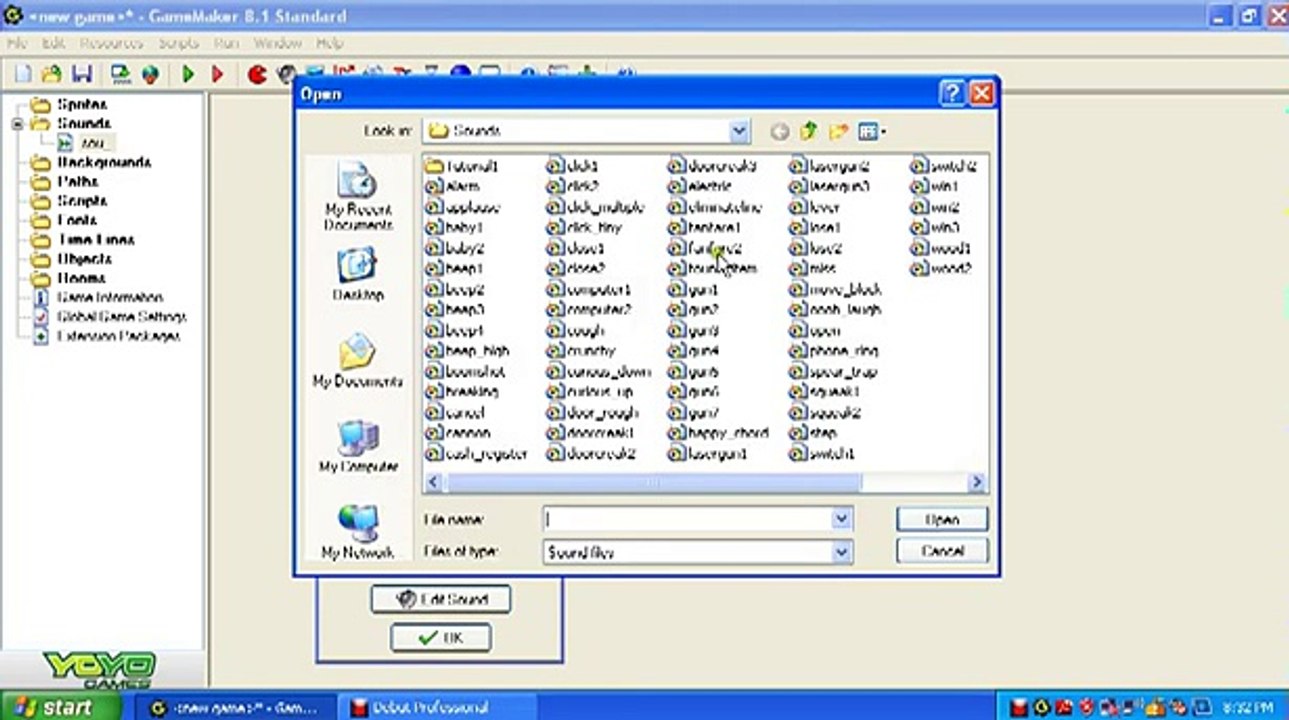The height and width of the screenshot is (720, 1289).
Task: Select the win1 sound file
Action: pos(935,186)
